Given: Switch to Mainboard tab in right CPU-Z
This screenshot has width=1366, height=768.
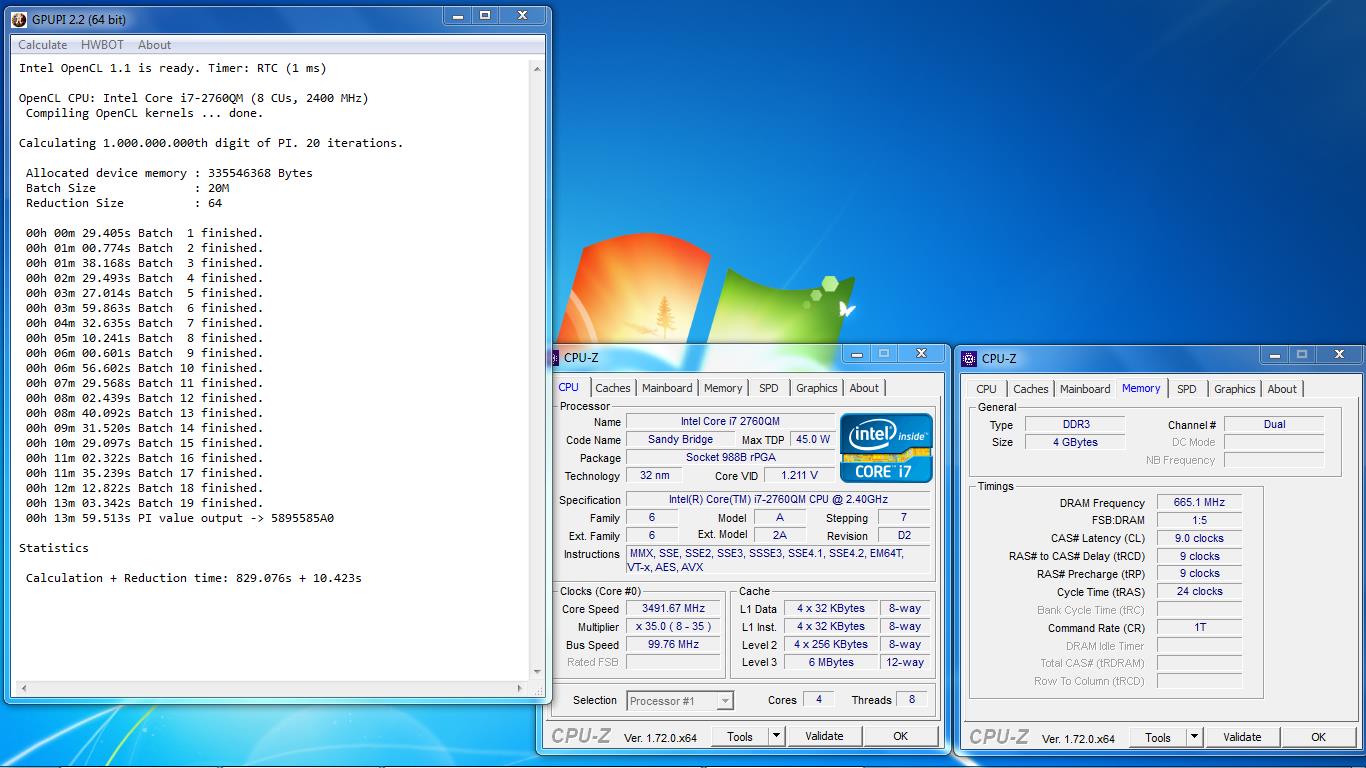Looking at the screenshot, I should (1085, 389).
